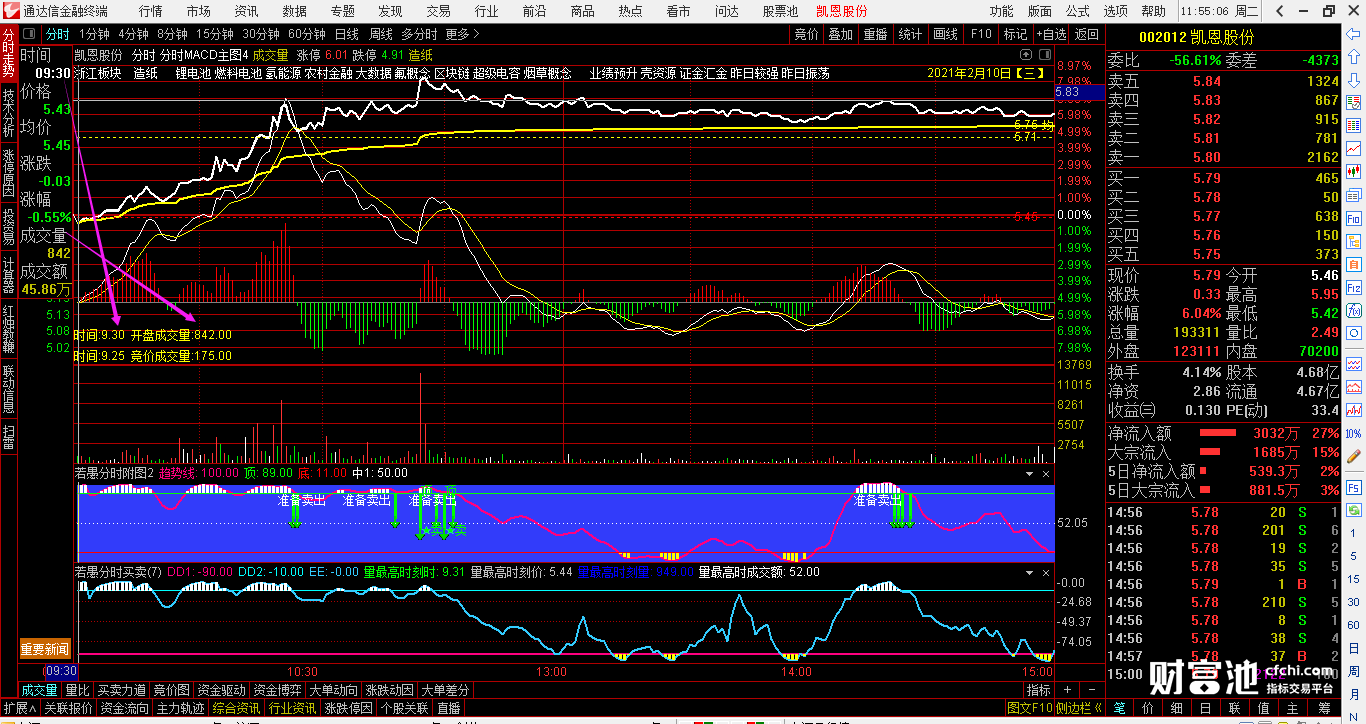Viewport: 1366px width, 724px height.
Task: Click the 图文F10 link
Action: 1029,708
